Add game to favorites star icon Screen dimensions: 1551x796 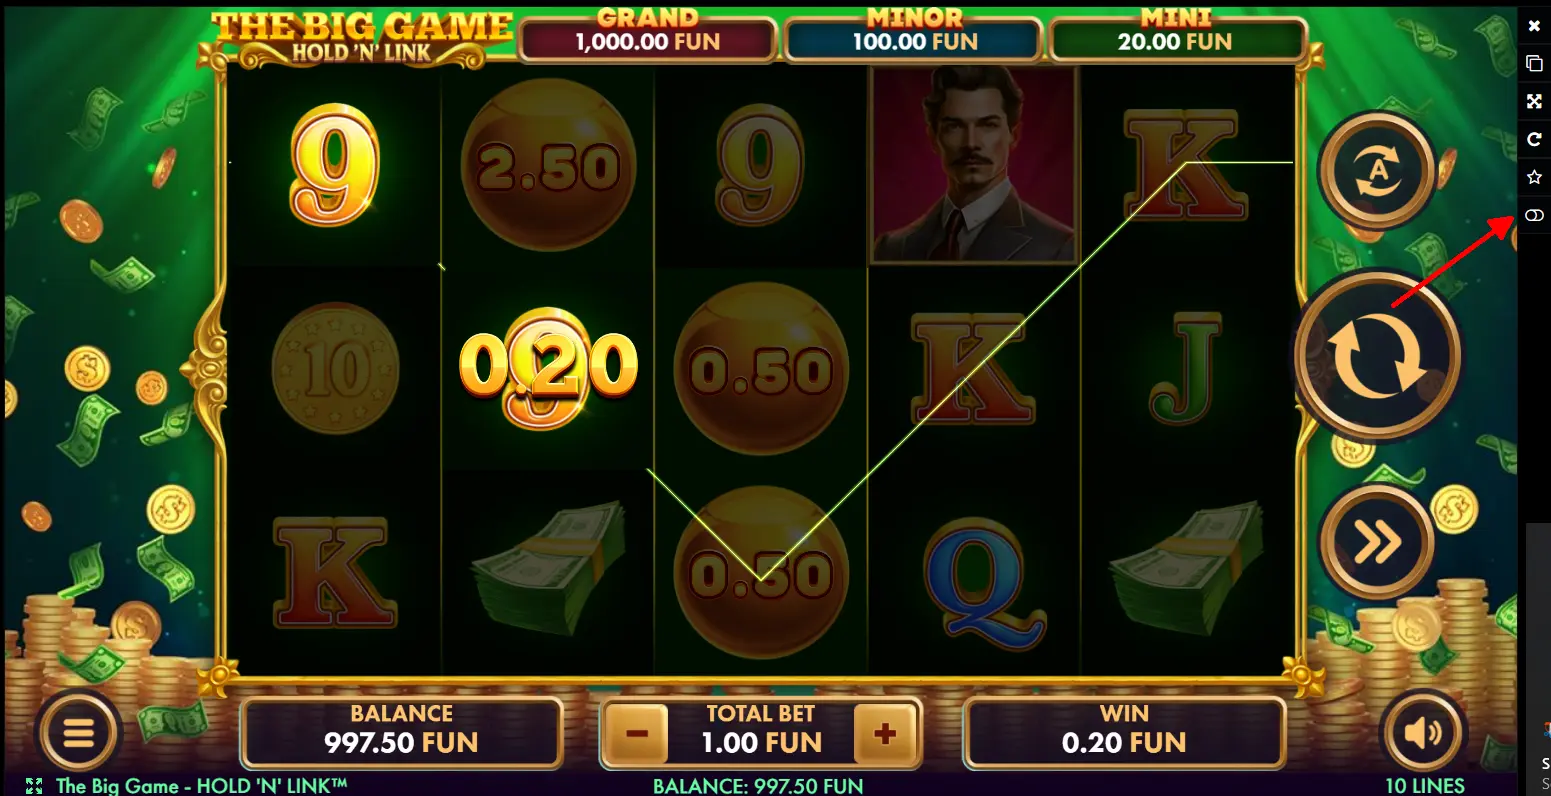click(1534, 177)
